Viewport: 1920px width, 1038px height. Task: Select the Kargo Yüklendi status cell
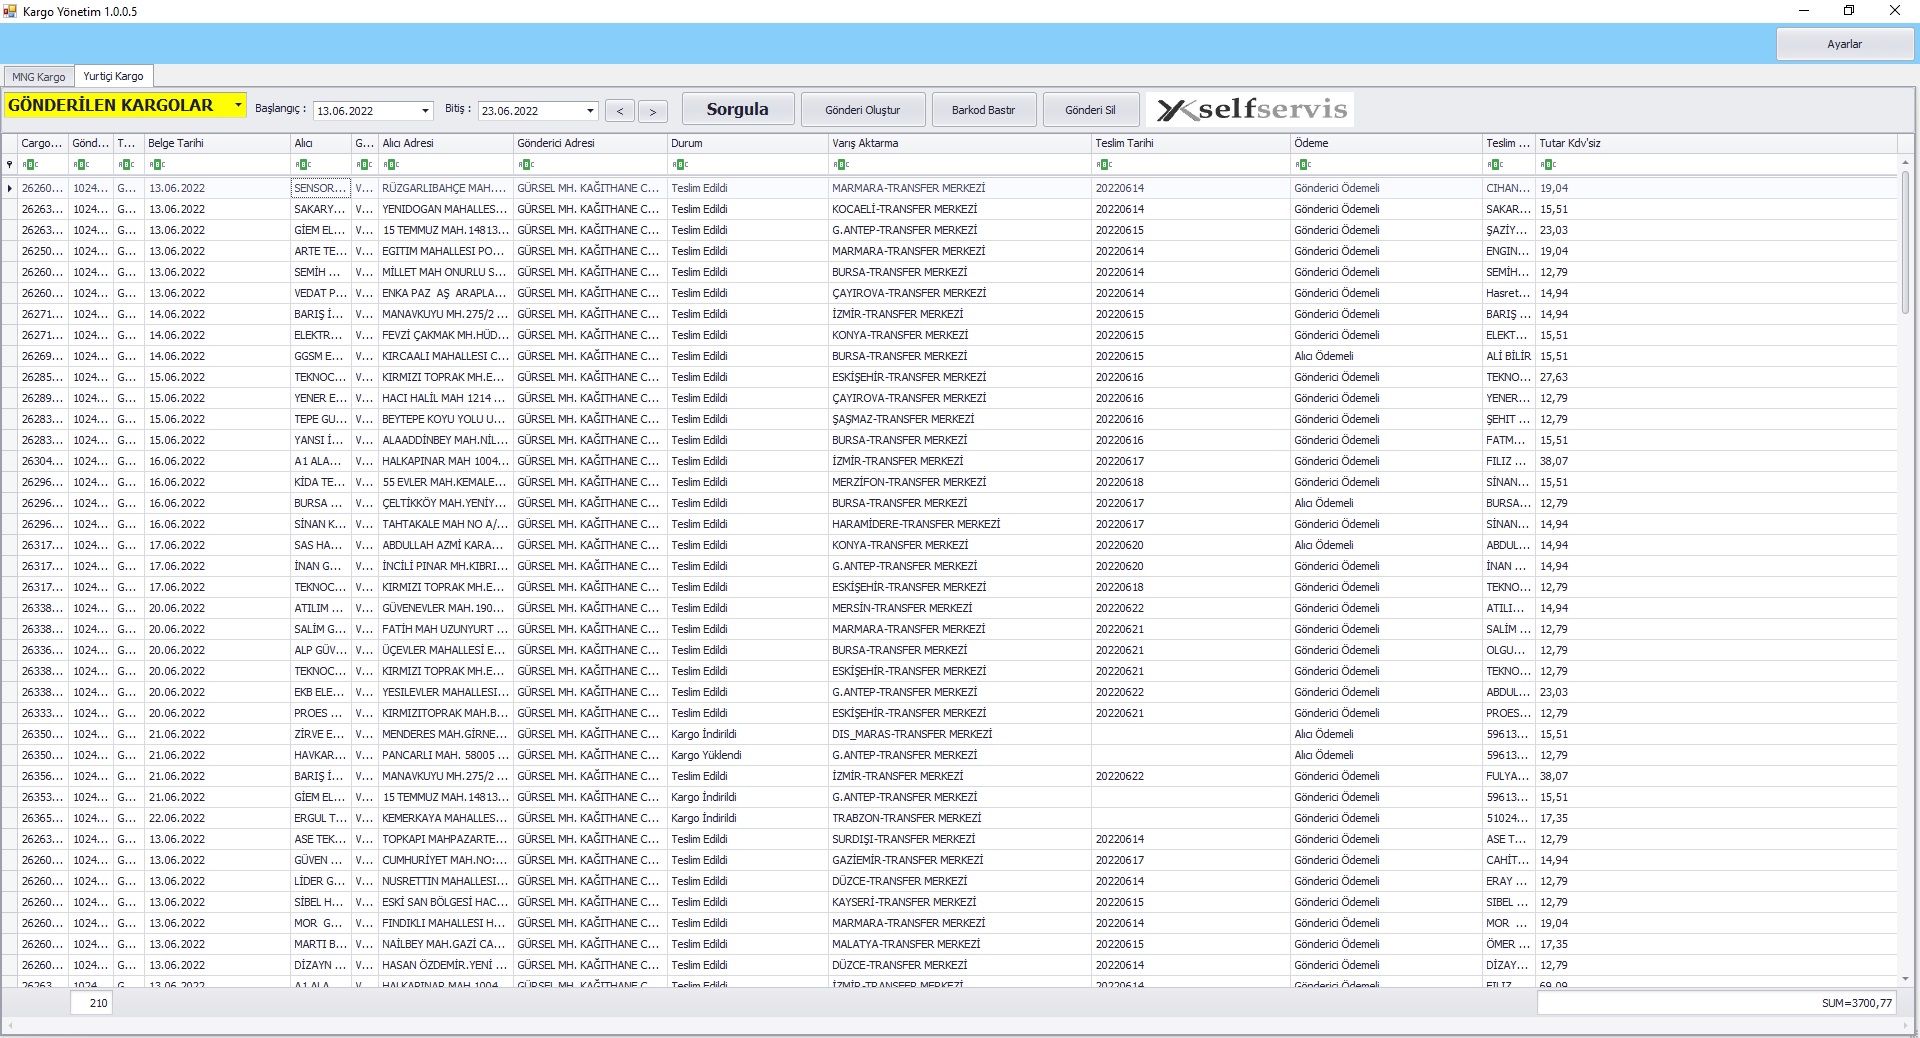pos(748,755)
